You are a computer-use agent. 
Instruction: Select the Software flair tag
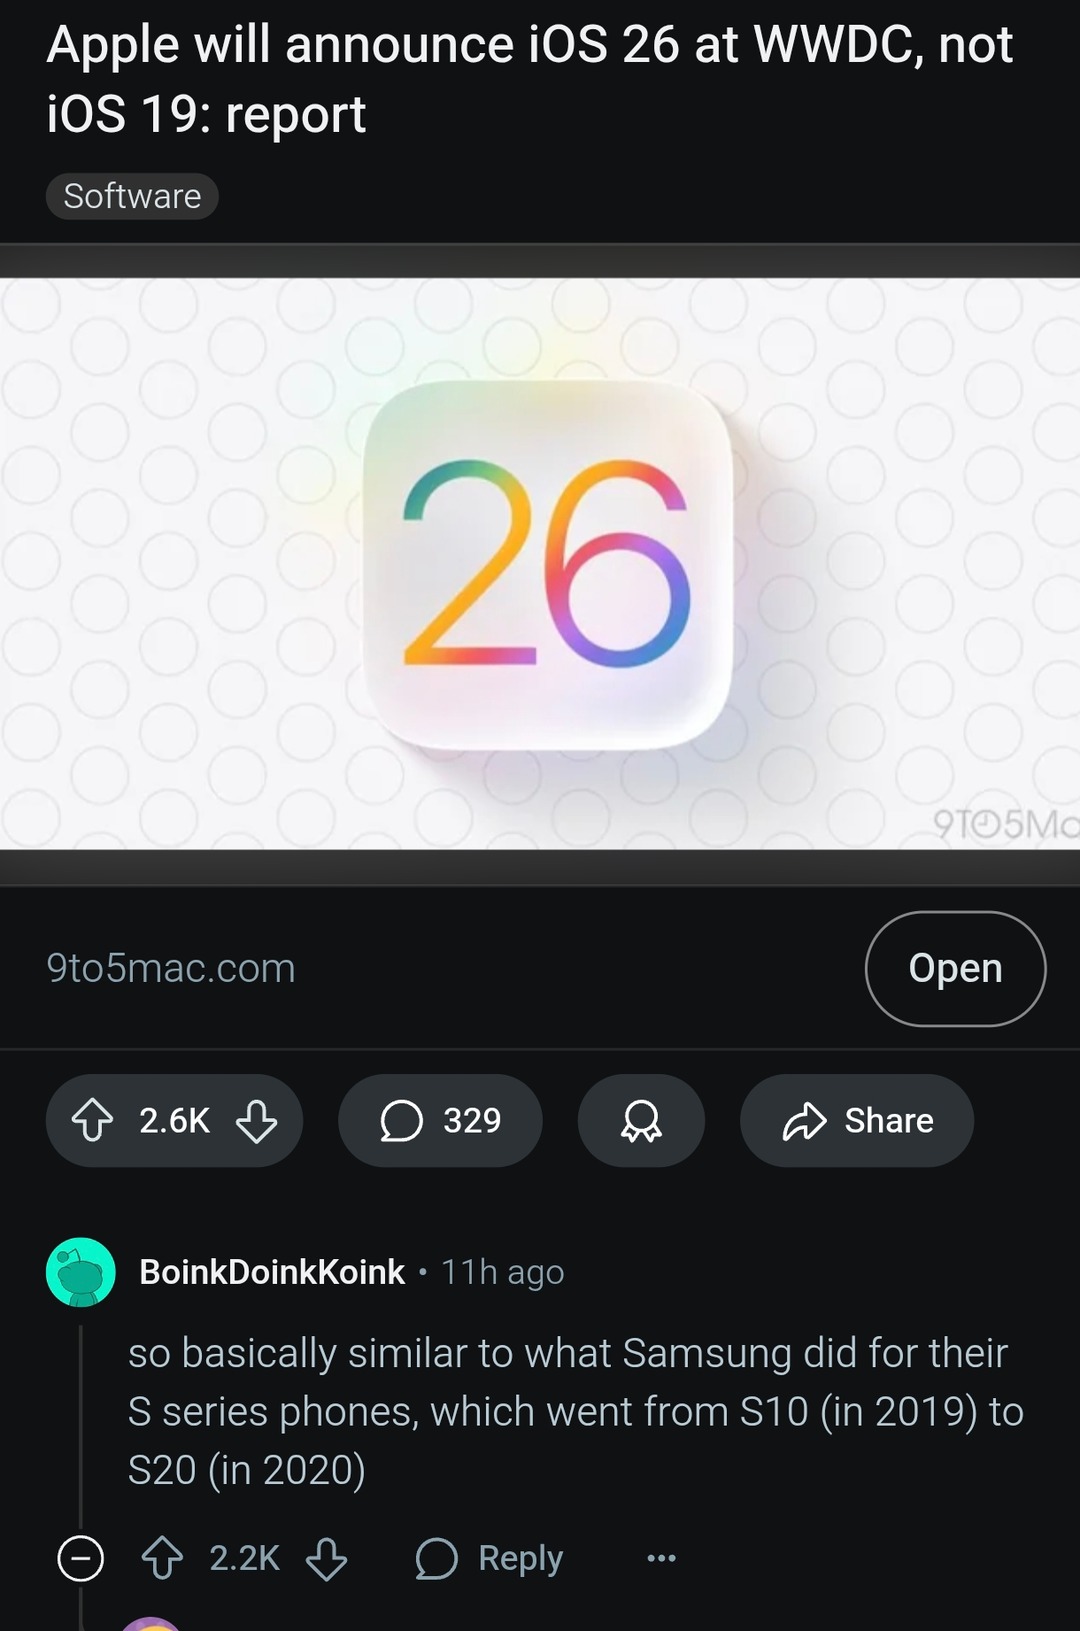[131, 196]
